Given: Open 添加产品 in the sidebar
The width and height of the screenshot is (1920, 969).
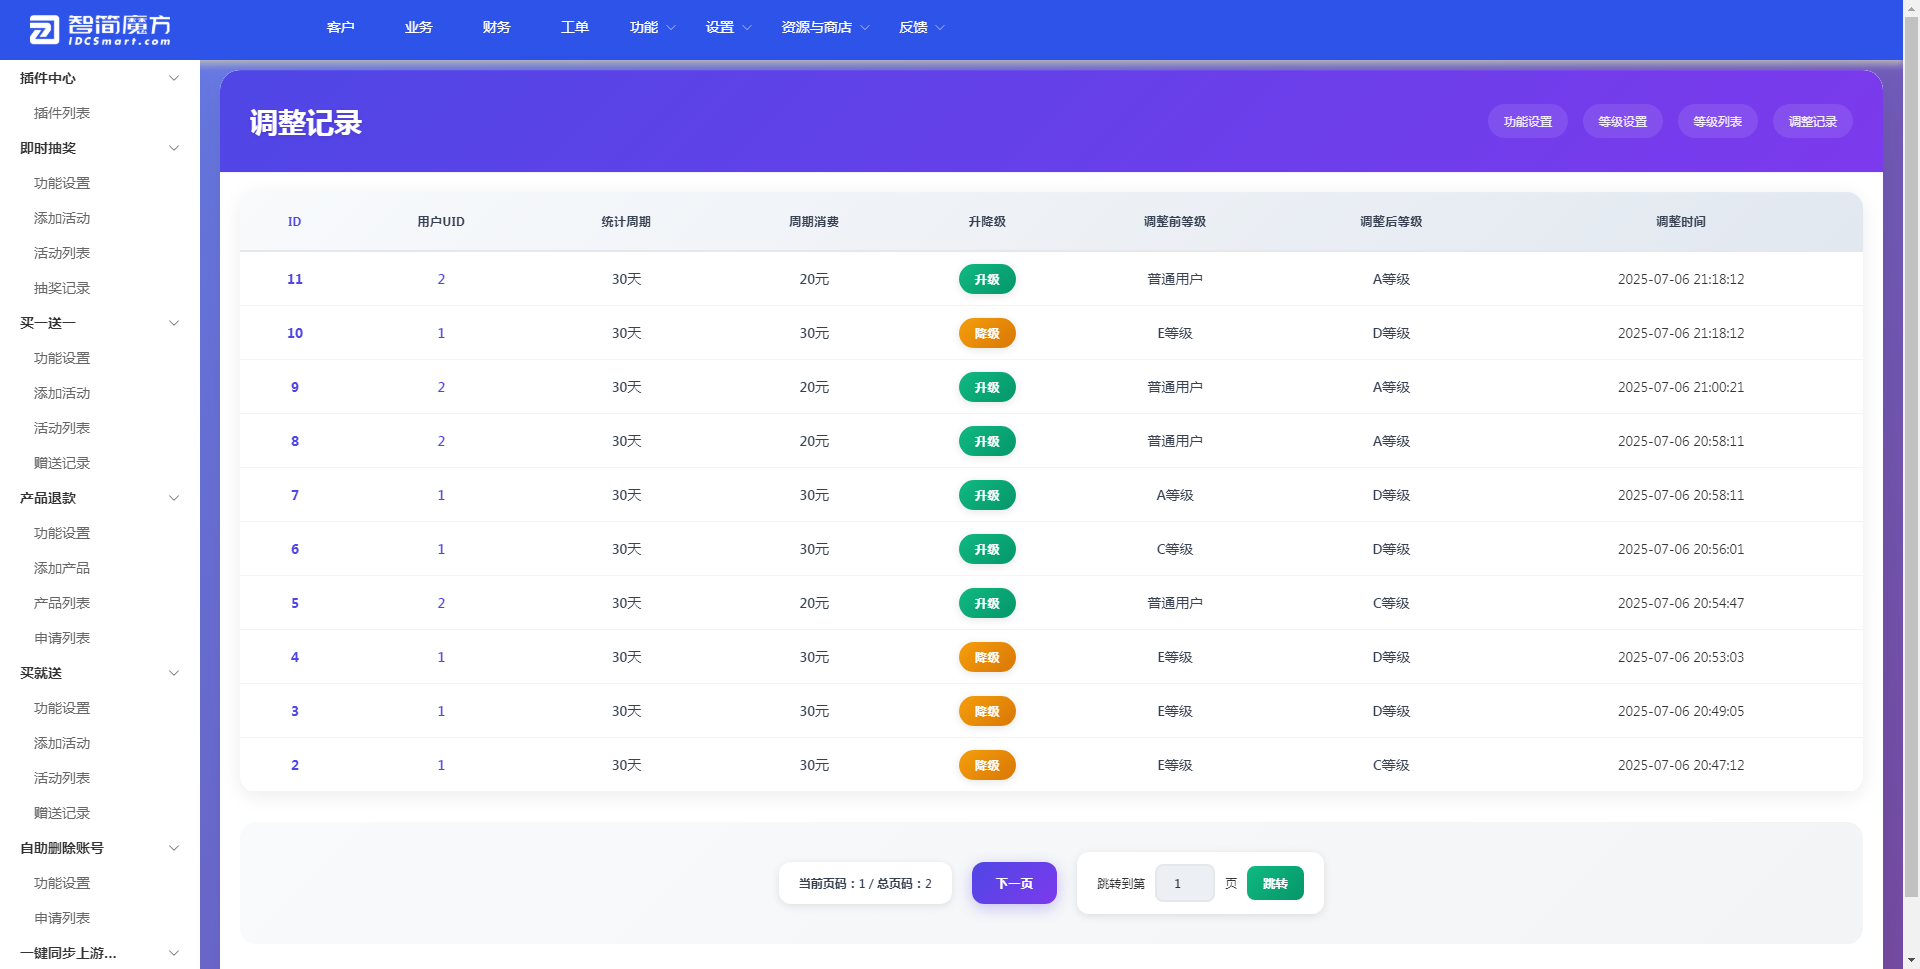Looking at the screenshot, I should (62, 568).
